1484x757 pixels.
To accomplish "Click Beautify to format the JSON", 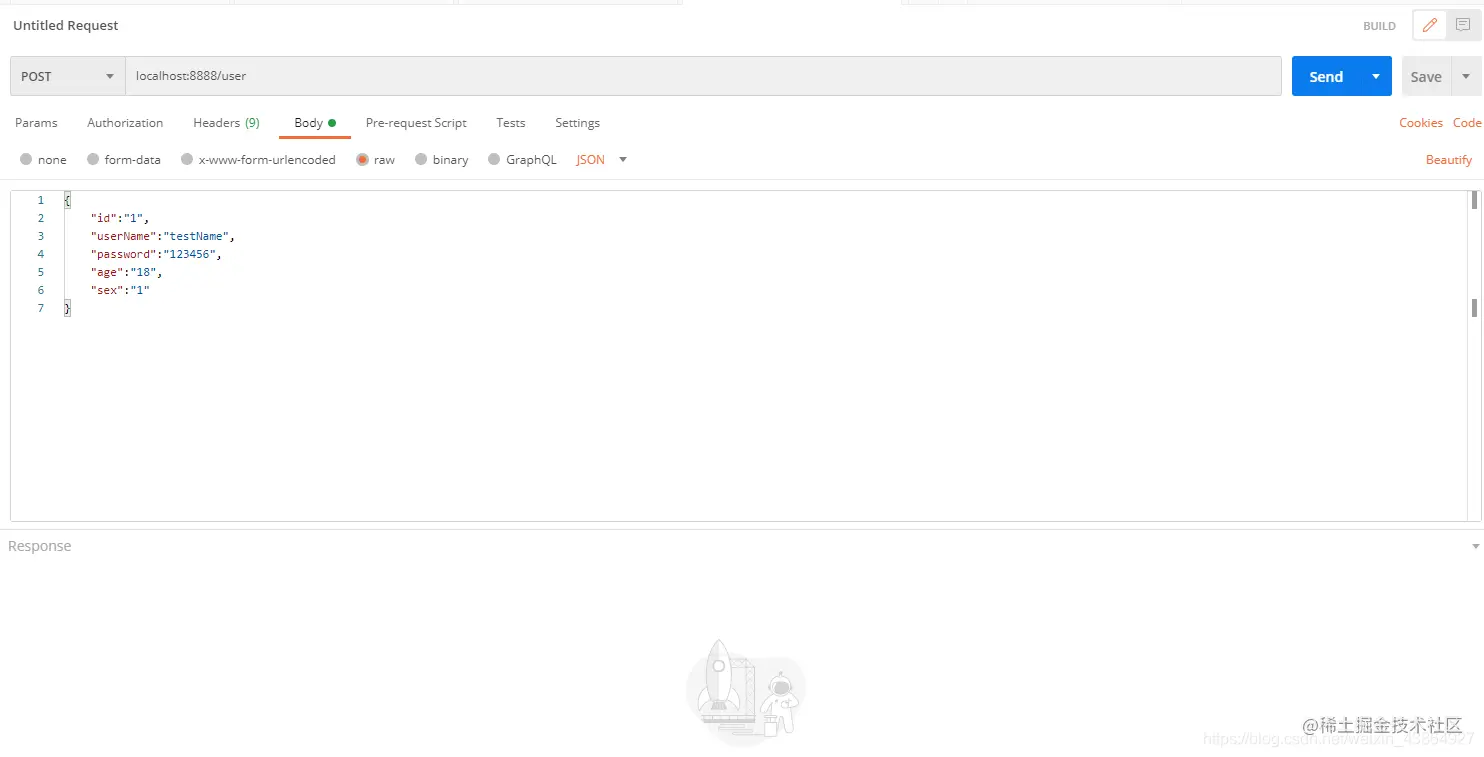I will click(x=1448, y=160).
